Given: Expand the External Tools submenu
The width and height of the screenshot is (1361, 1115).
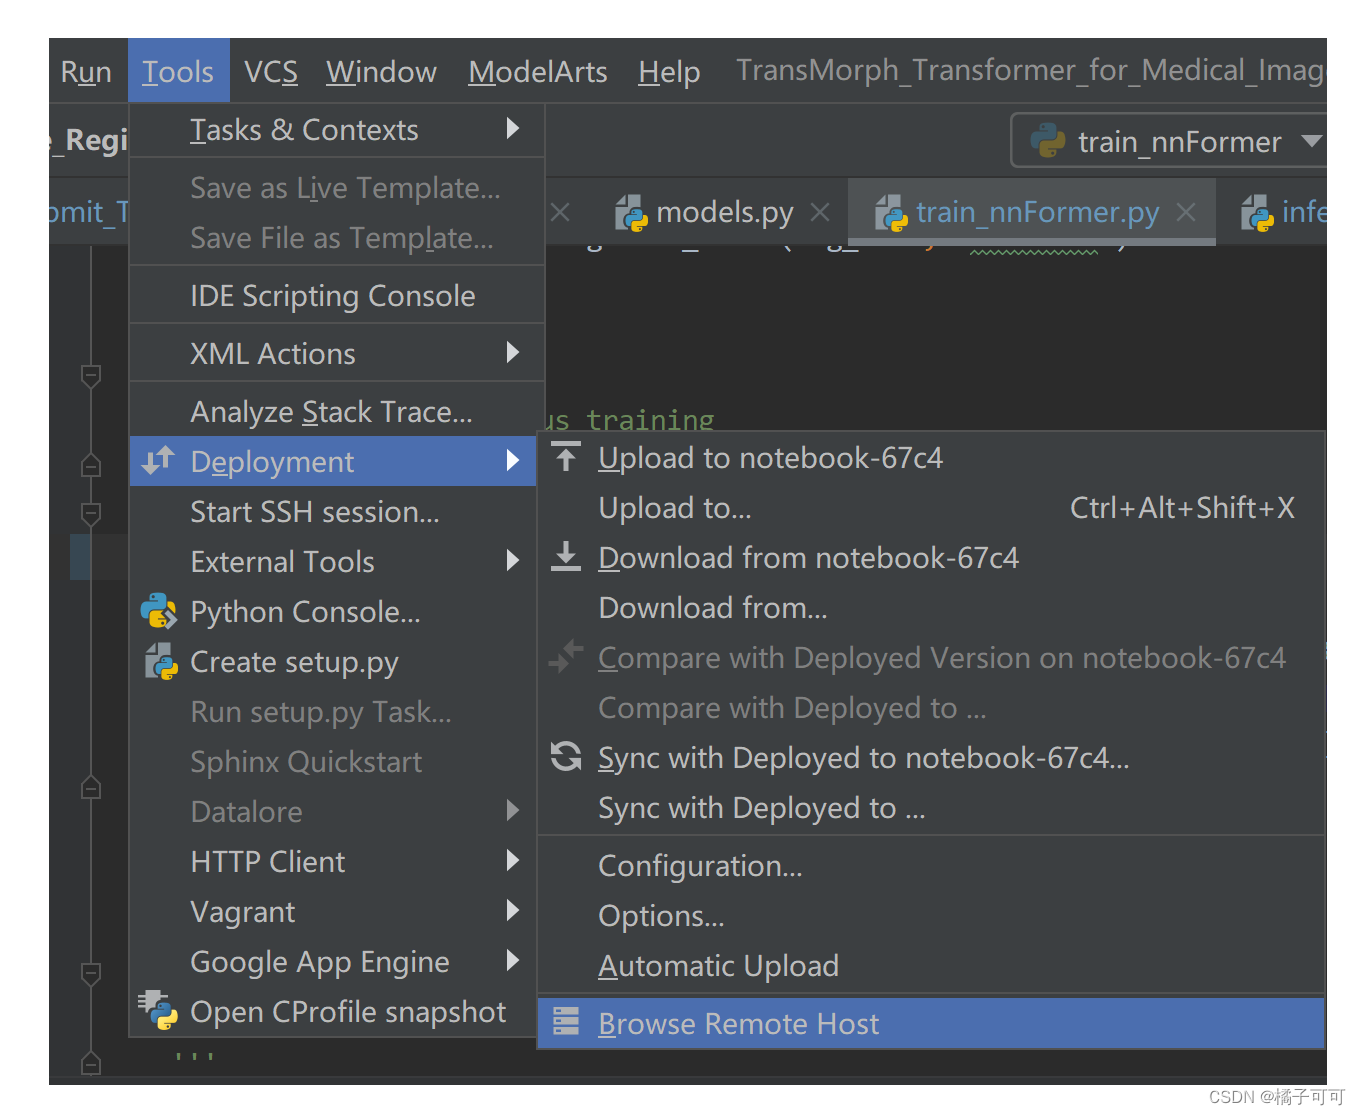Looking at the screenshot, I should click(x=513, y=560).
